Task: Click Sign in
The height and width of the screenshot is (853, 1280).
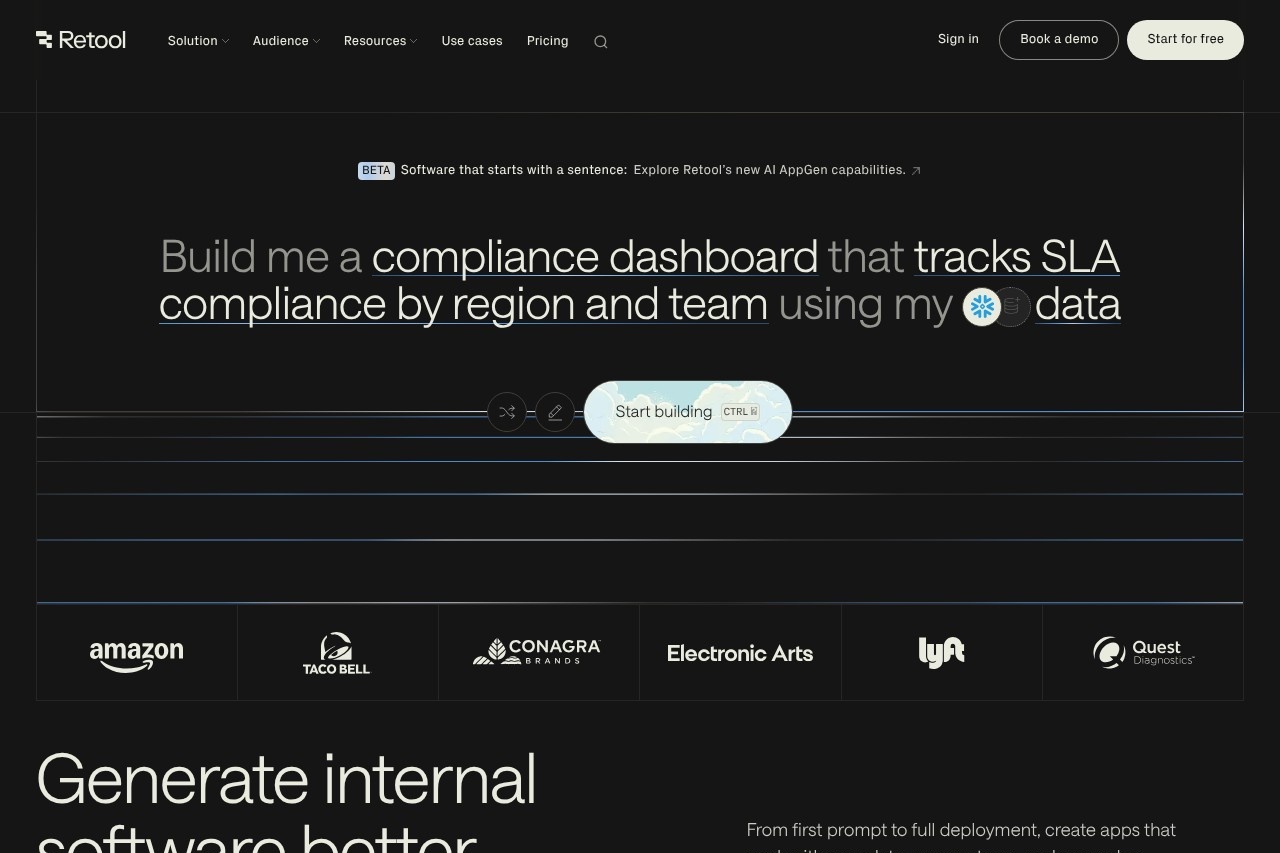Action: click(958, 39)
